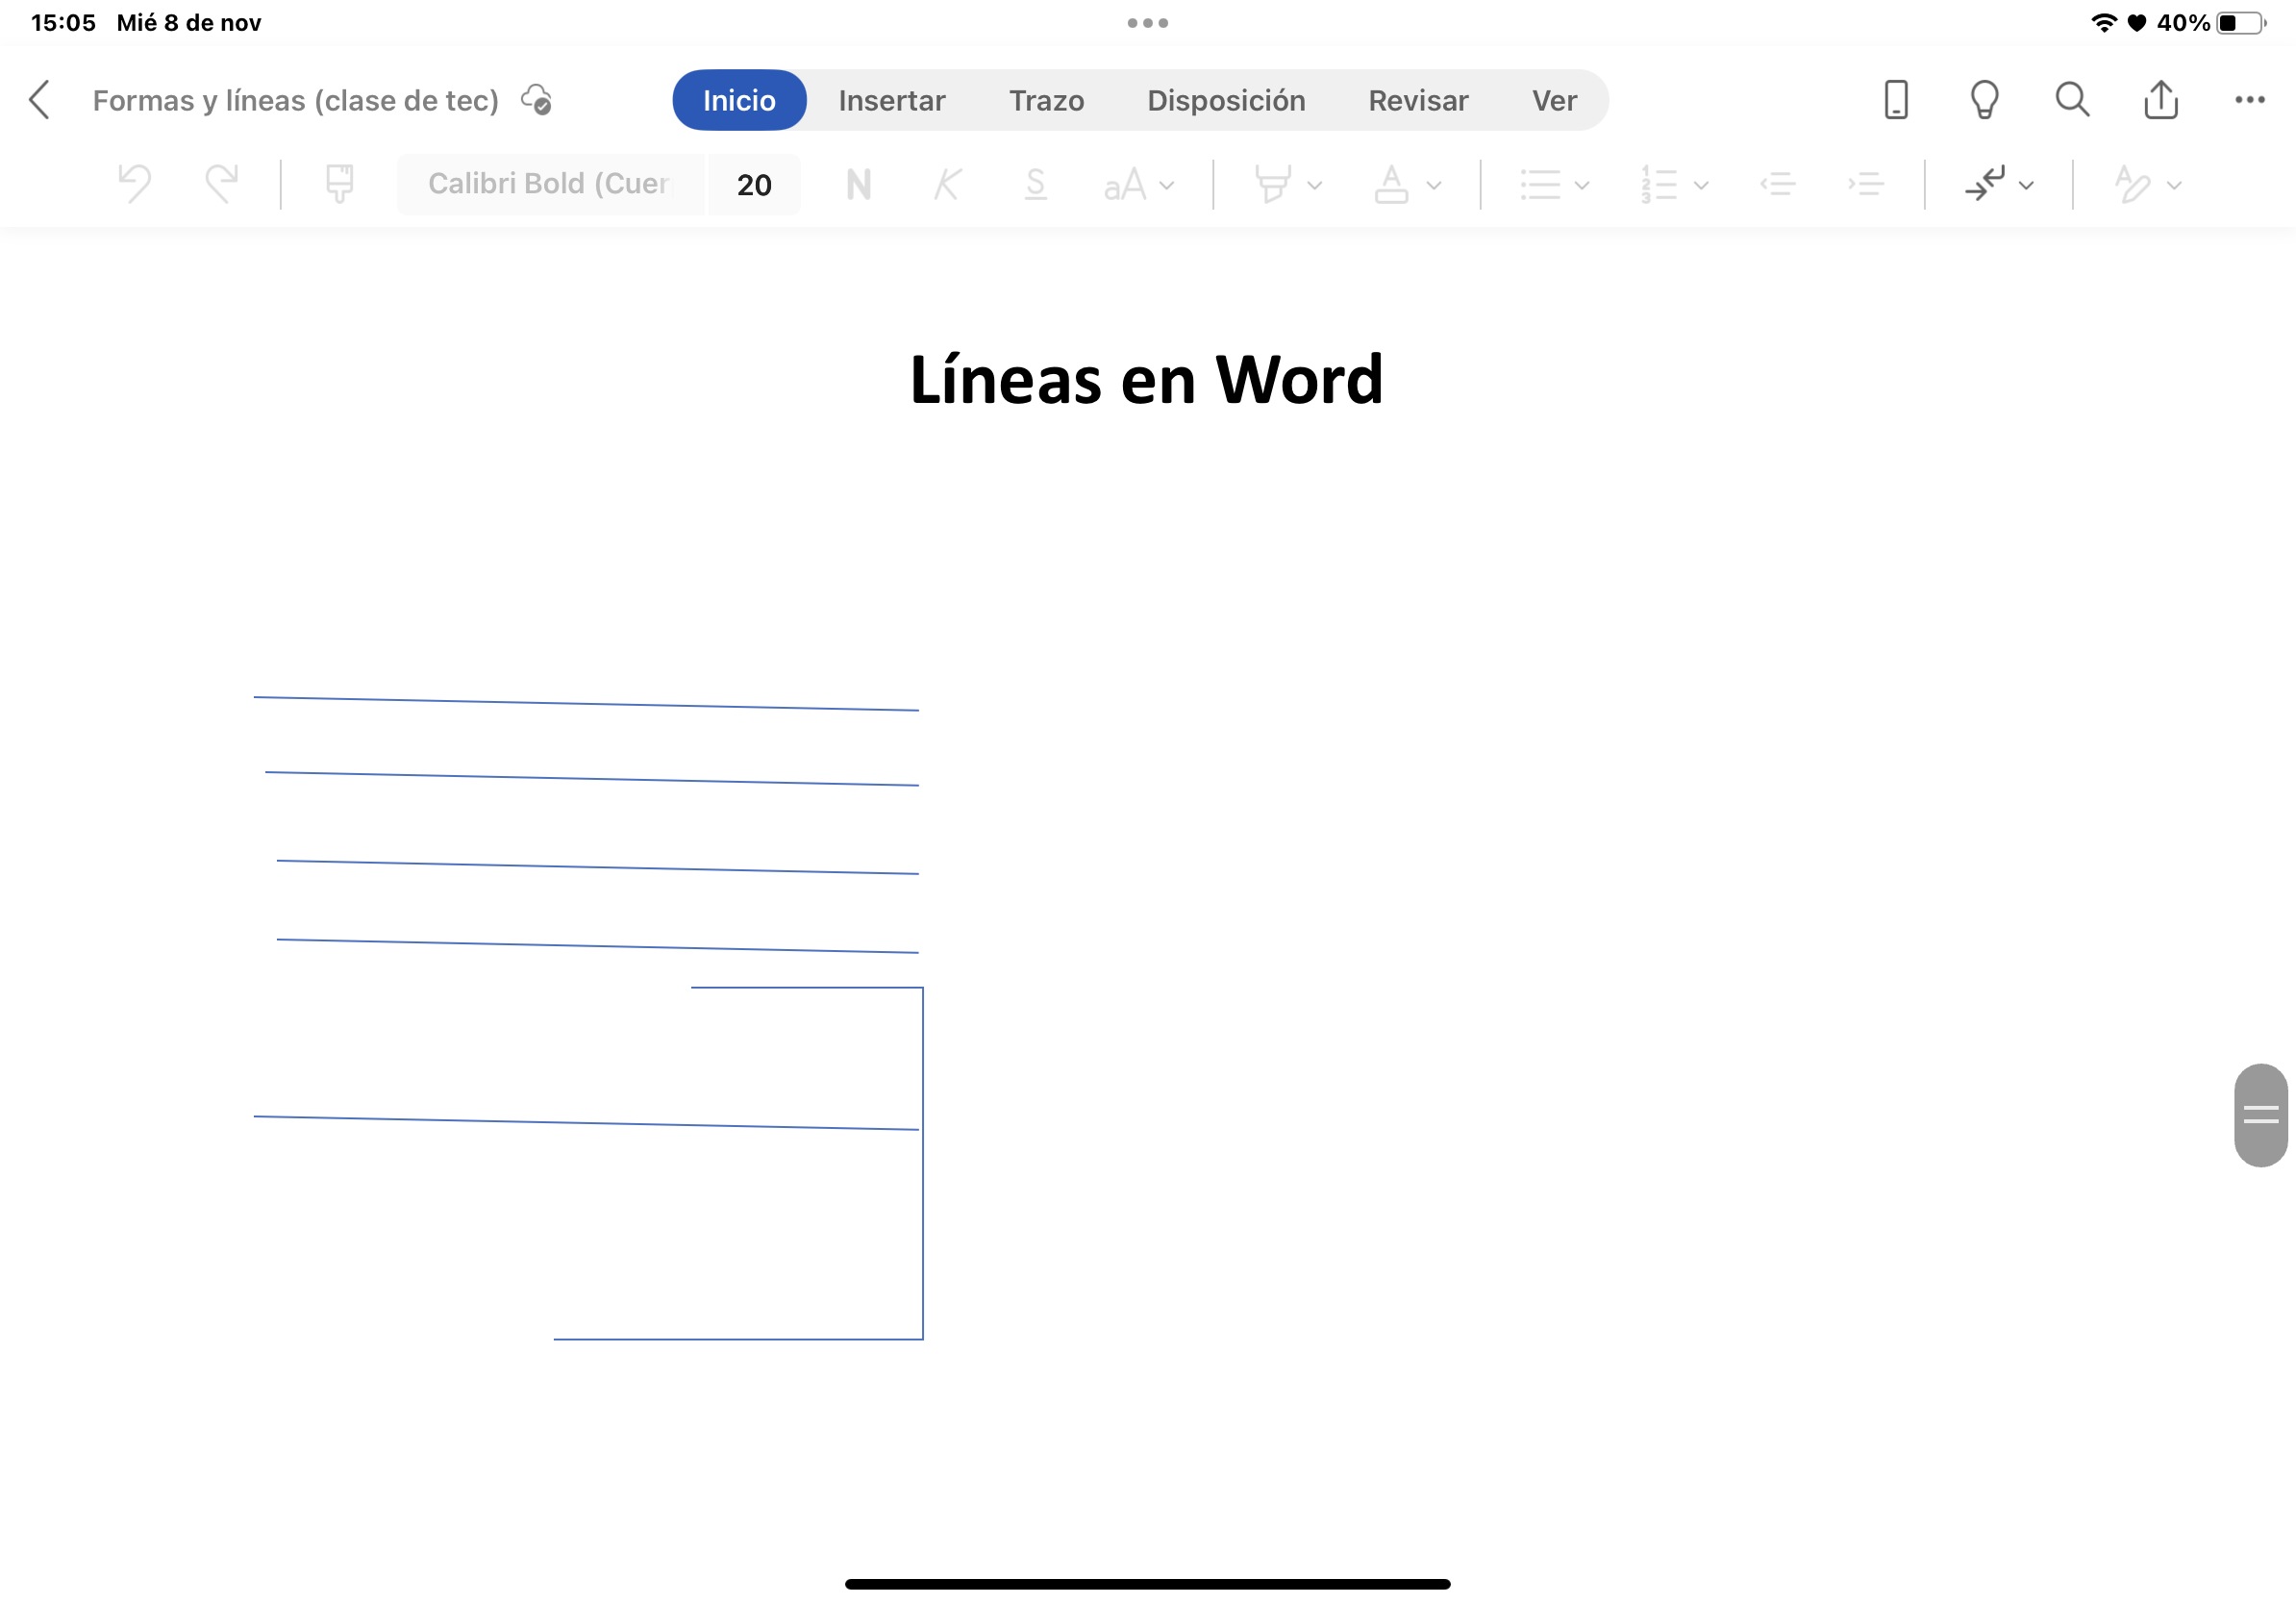
Task: Open the three-dot more options menu
Action: [2249, 100]
